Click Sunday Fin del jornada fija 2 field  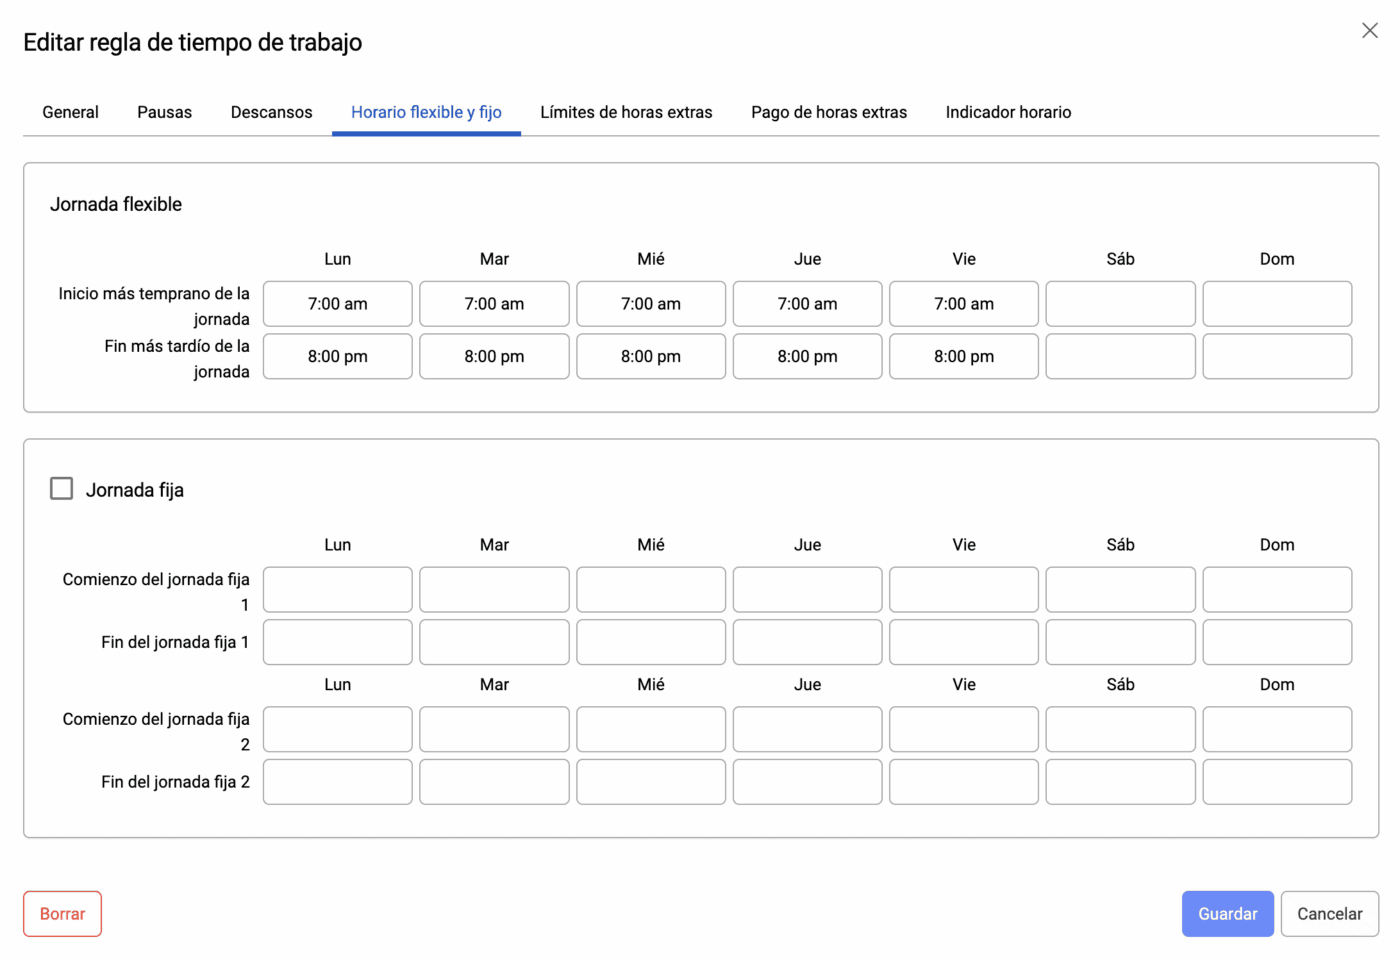[x=1277, y=782]
